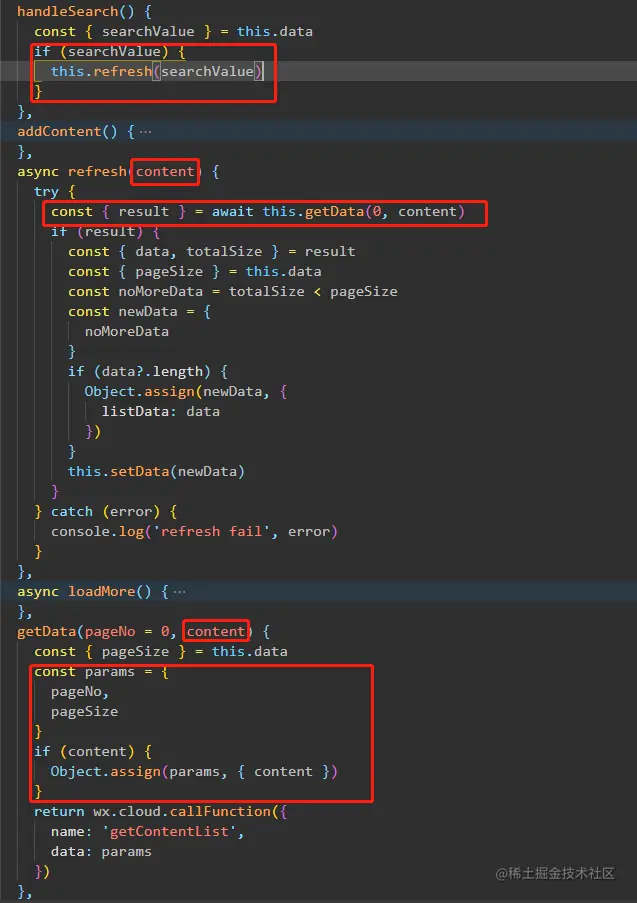Image resolution: width=637 pixels, height=903 pixels.
Task: Click error inside the catch parentheses
Action: (131, 512)
